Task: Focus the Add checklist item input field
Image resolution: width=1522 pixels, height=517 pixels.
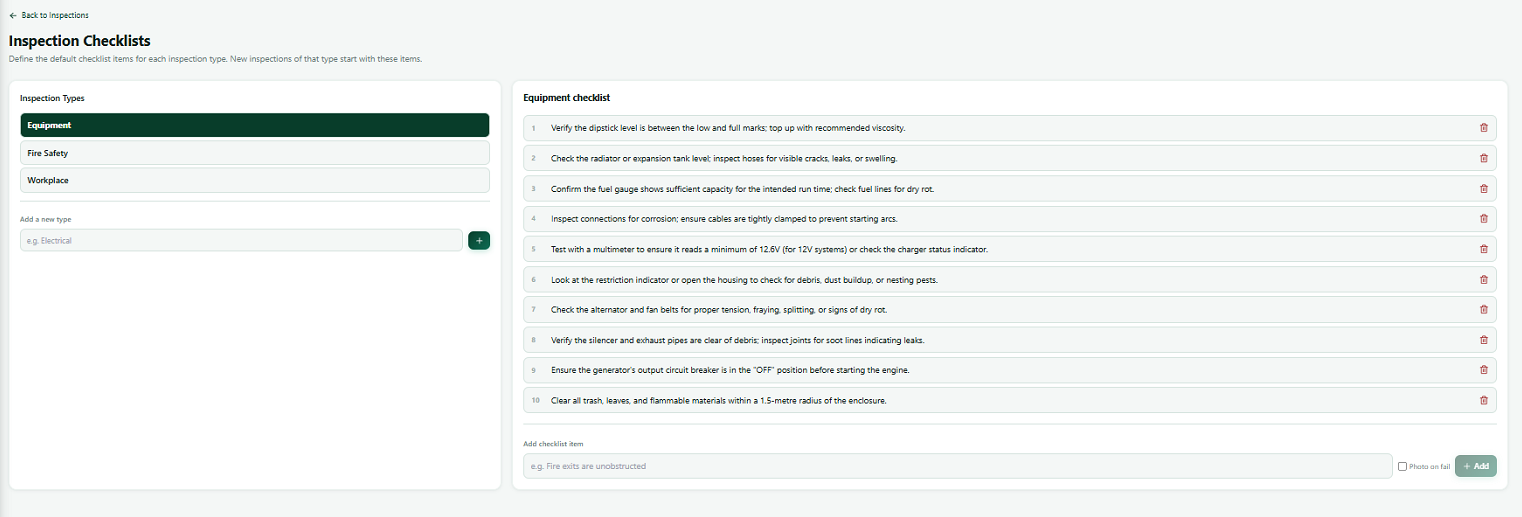Action: 957,466
